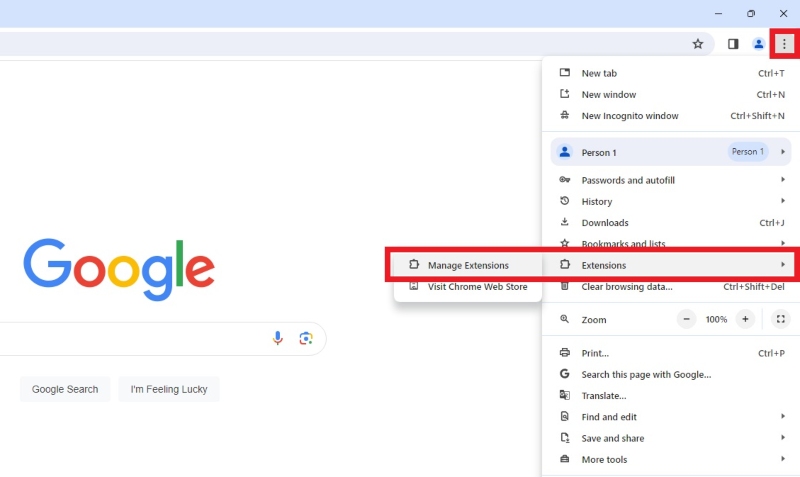Screen dimensions: 800x477
Task: Click the Downloads arrow icon
Action: (564, 222)
